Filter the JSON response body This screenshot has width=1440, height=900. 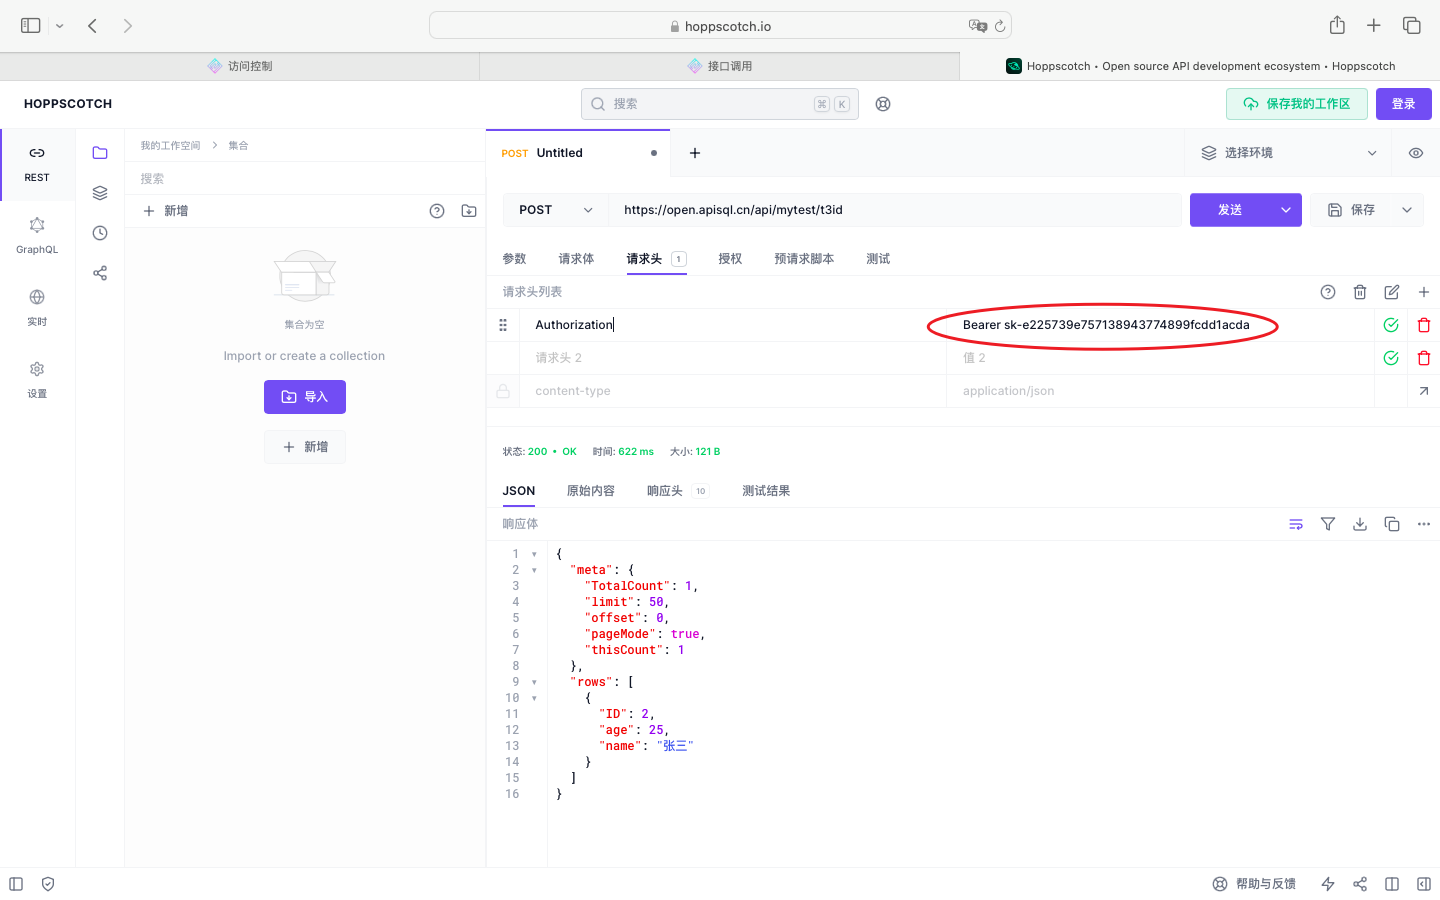pyautogui.click(x=1328, y=524)
